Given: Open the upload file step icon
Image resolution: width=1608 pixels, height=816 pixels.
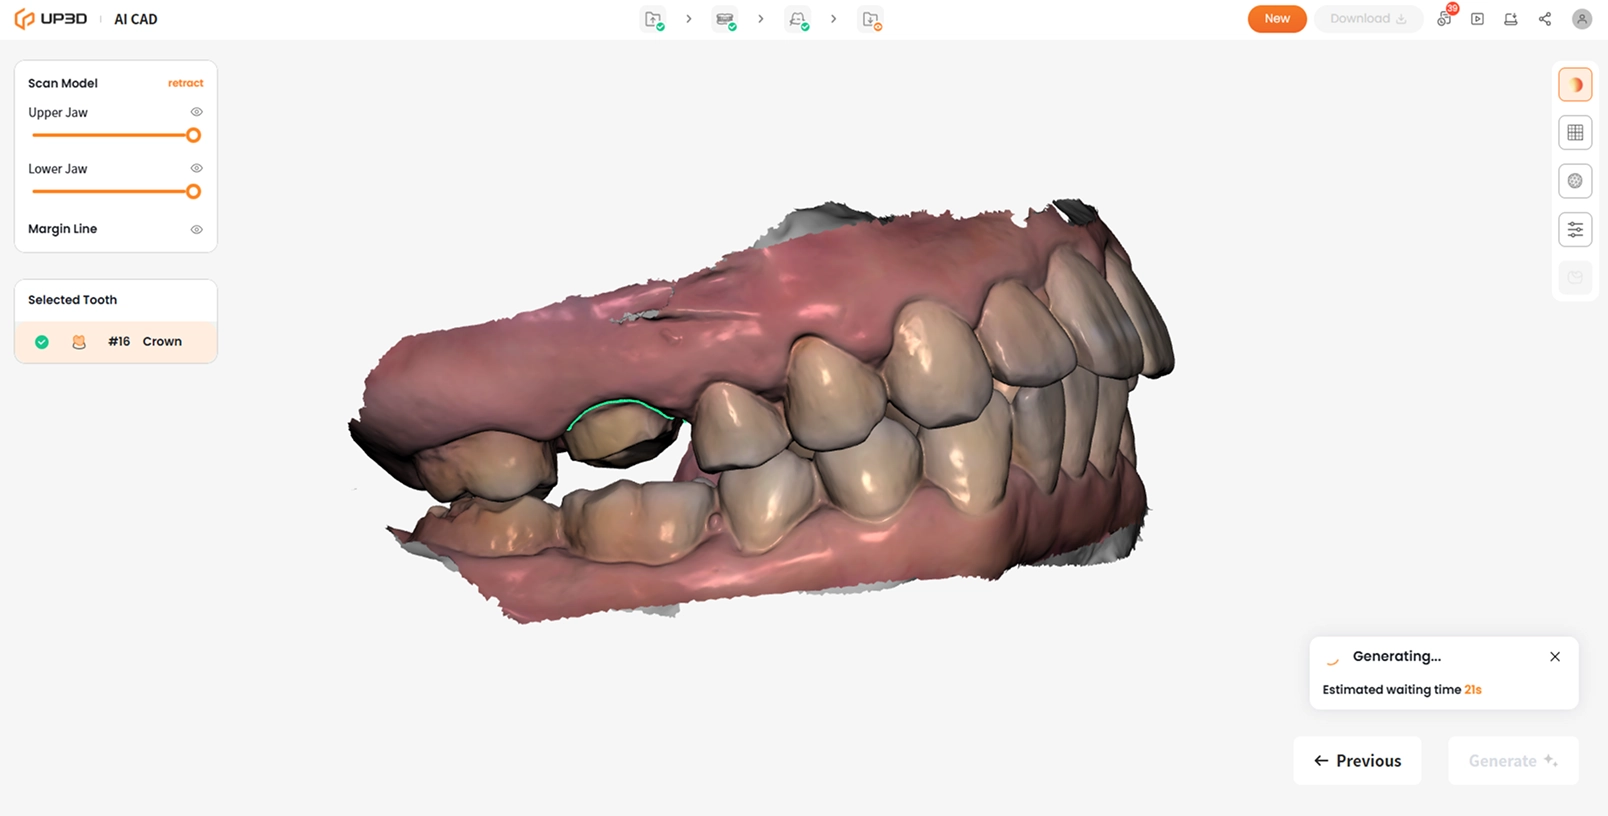Looking at the screenshot, I should [x=654, y=19].
